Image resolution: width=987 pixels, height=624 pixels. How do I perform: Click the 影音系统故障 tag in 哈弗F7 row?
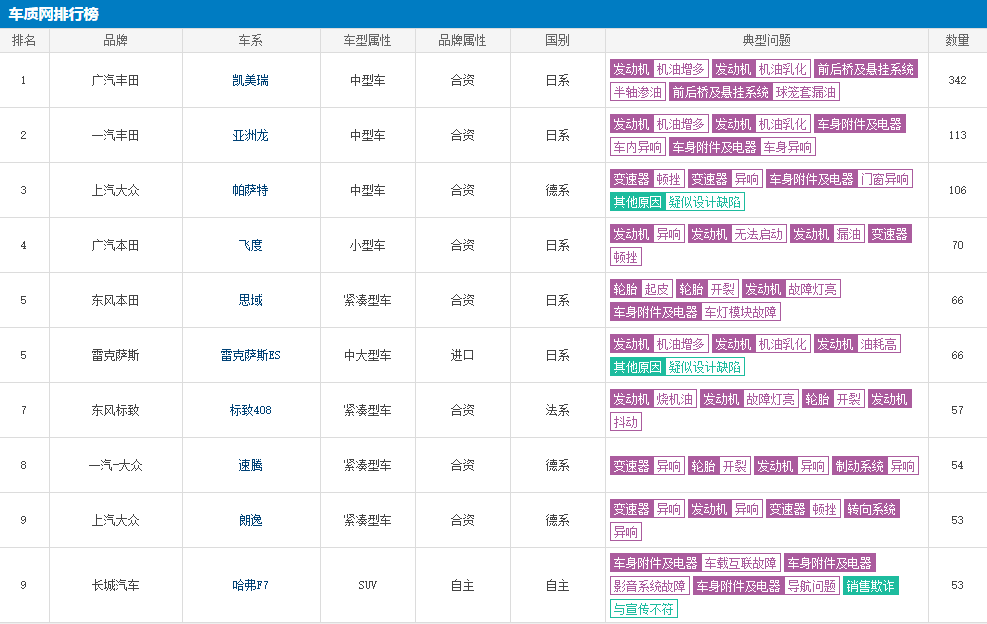pyautogui.click(x=650, y=586)
